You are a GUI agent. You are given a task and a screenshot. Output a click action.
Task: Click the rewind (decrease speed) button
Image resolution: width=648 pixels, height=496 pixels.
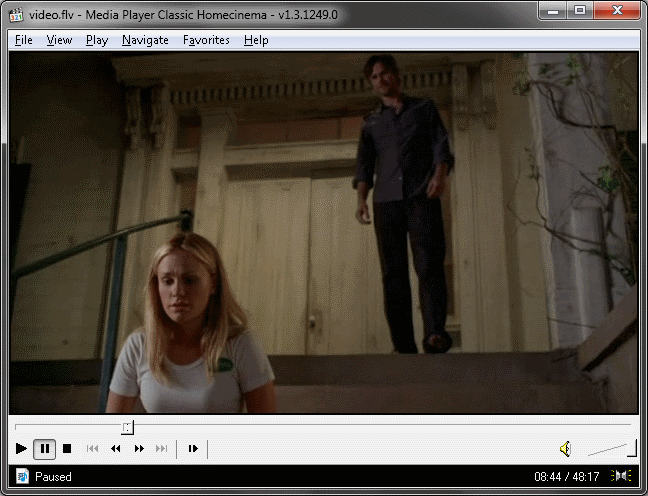[116, 448]
